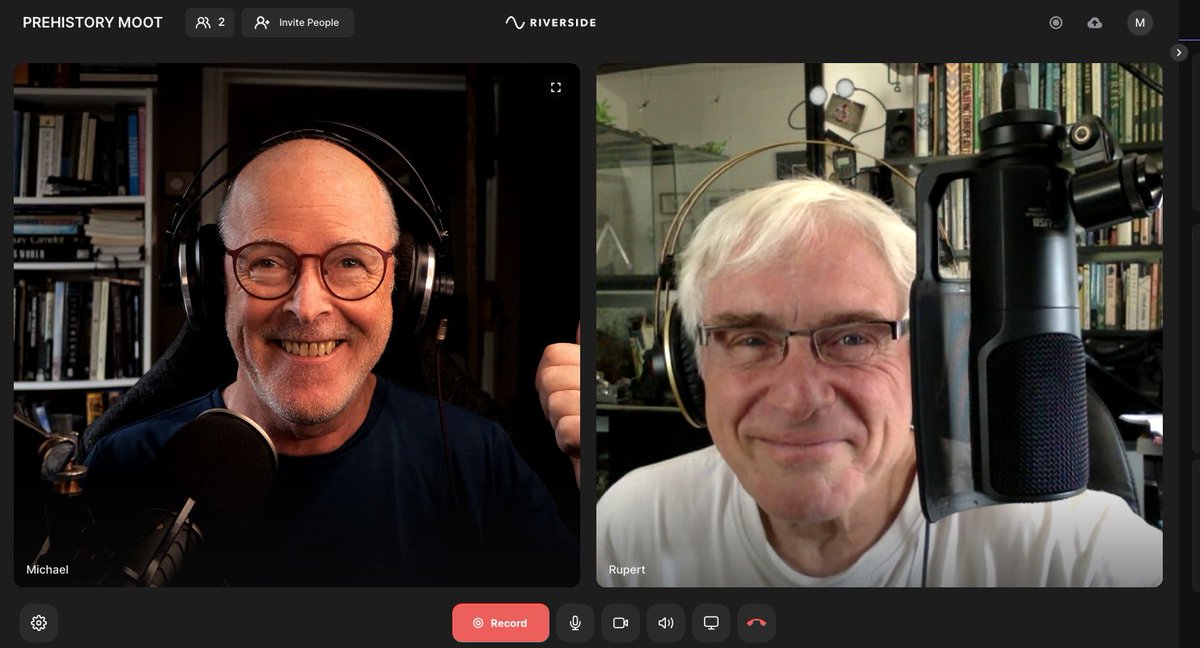1200x648 pixels.
Task: Click the Rupert name label
Action: (x=629, y=569)
